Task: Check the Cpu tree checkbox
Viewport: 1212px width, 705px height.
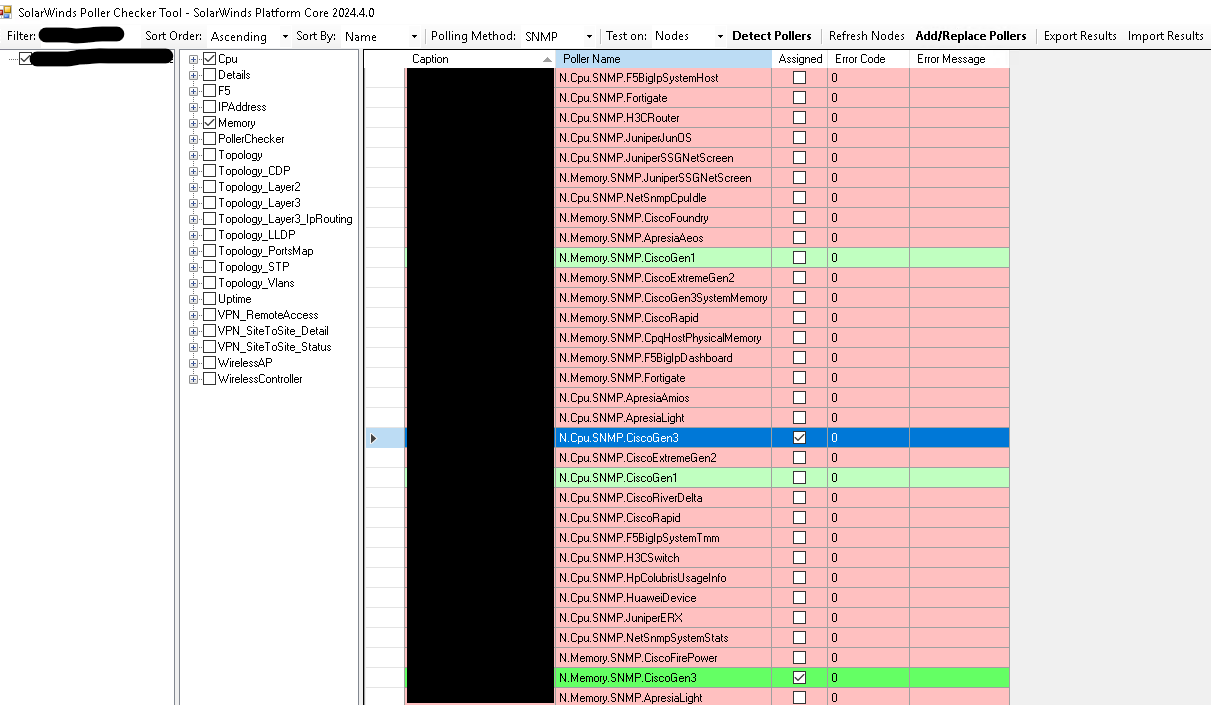Action: click(x=209, y=59)
